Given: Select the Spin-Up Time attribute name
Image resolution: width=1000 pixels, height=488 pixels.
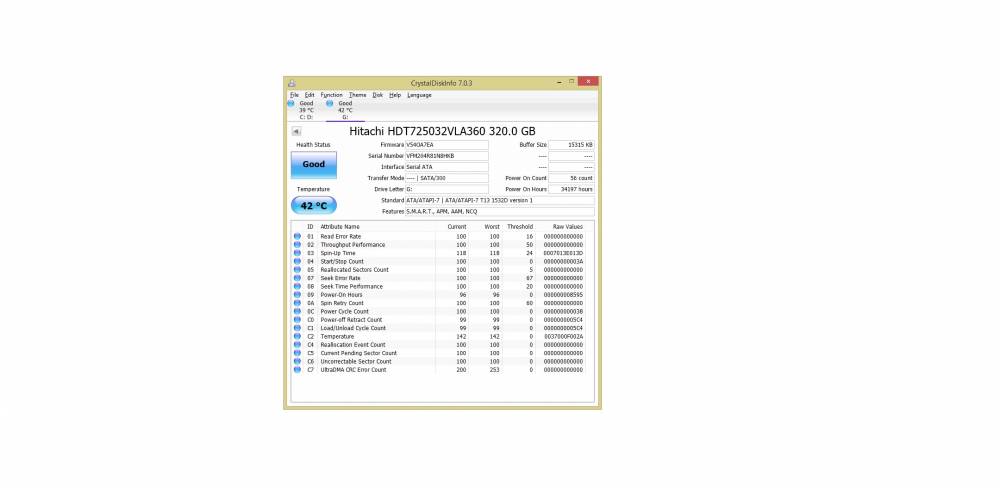Looking at the screenshot, I should coord(338,253).
